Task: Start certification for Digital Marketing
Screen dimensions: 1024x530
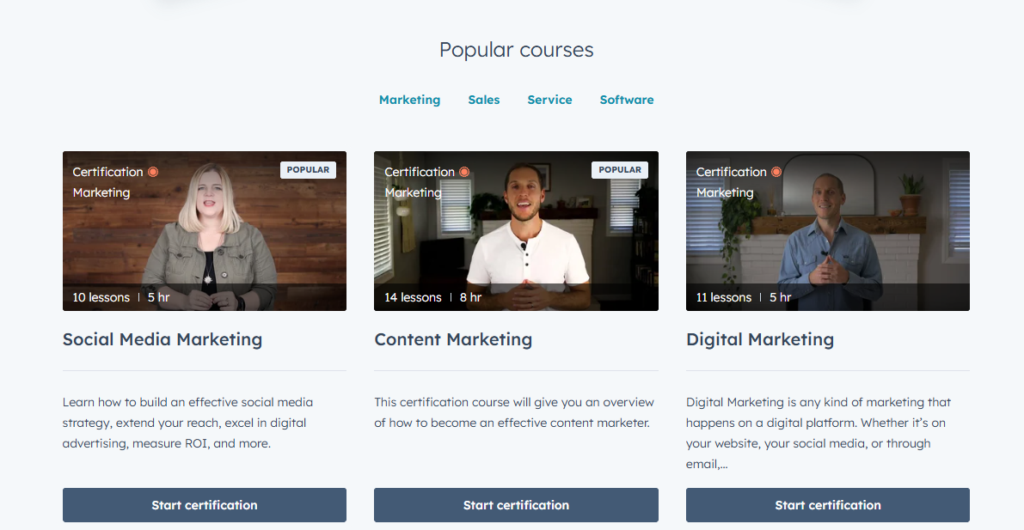Action: coord(827,505)
